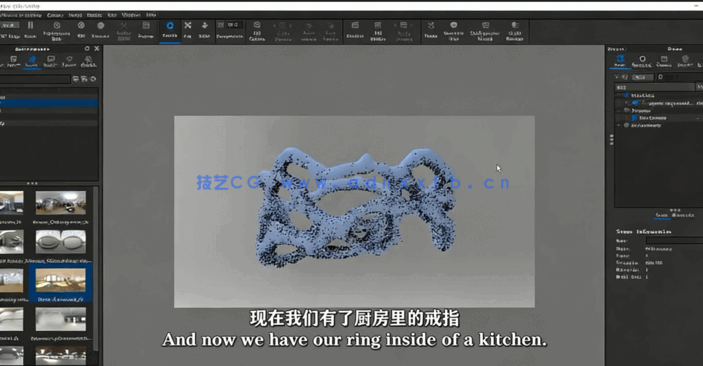Open the Tools ribbon button
This screenshot has height=366, width=703.
431,30
